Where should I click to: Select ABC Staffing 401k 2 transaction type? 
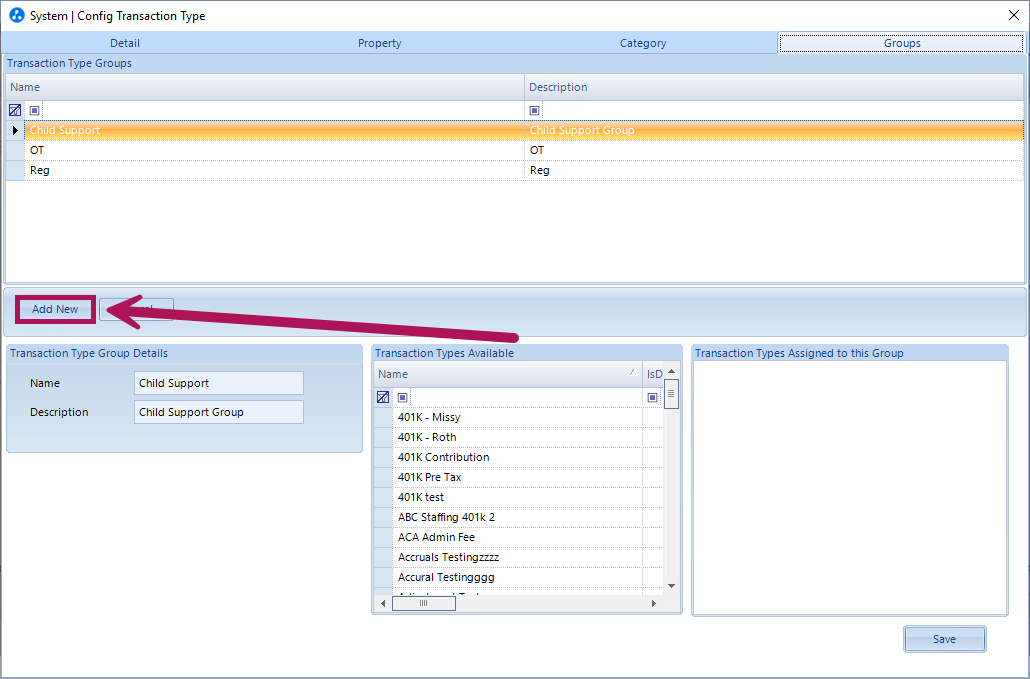(518, 517)
